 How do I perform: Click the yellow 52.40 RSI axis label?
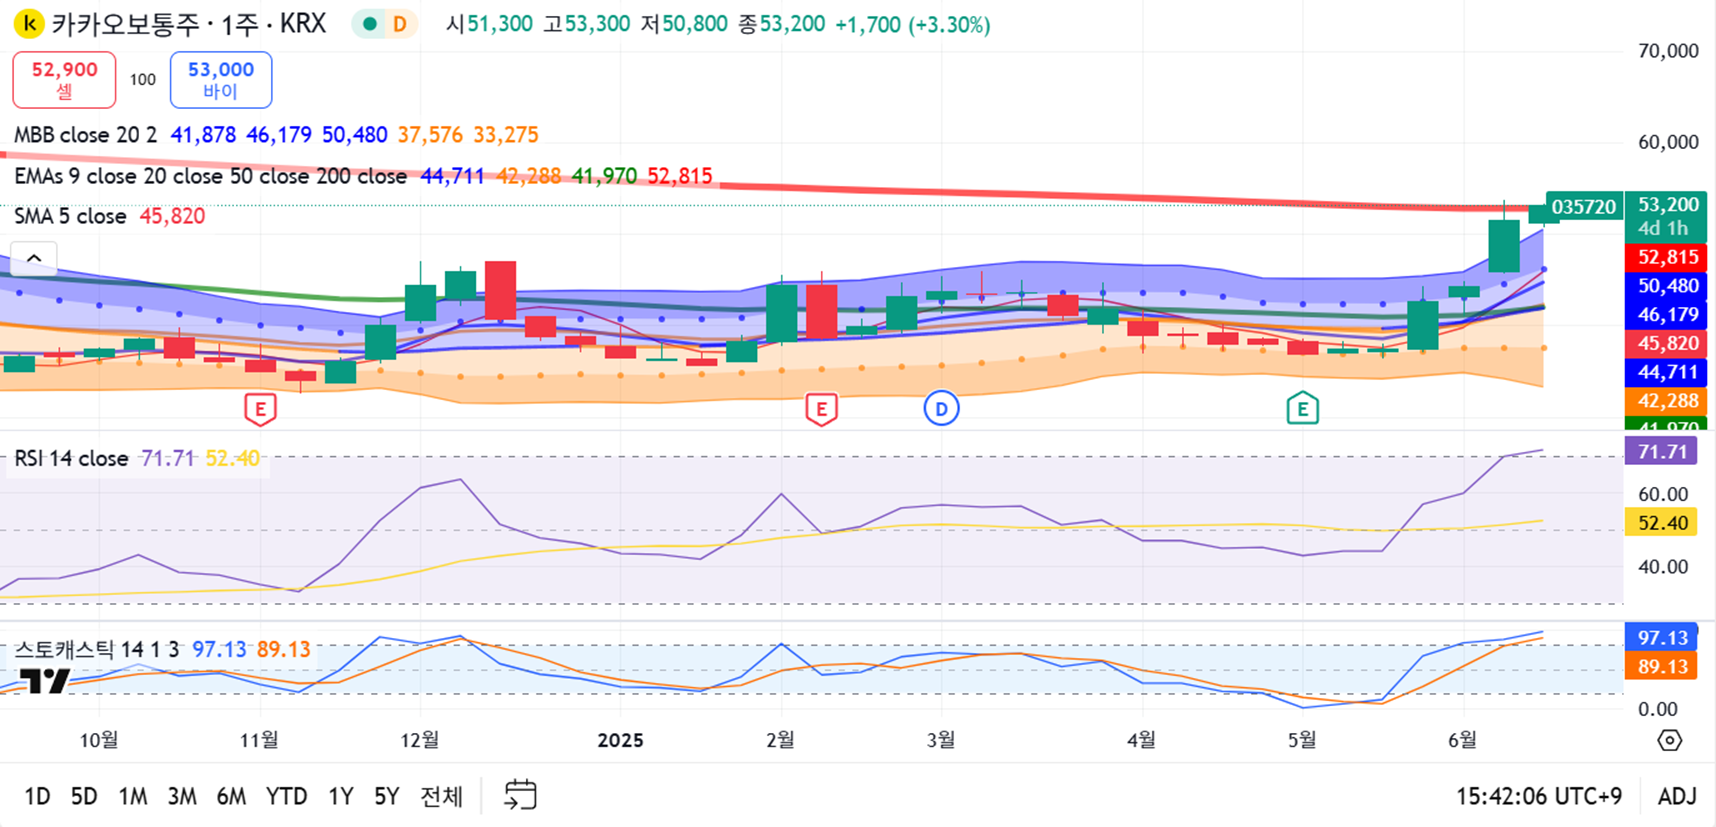click(1662, 523)
